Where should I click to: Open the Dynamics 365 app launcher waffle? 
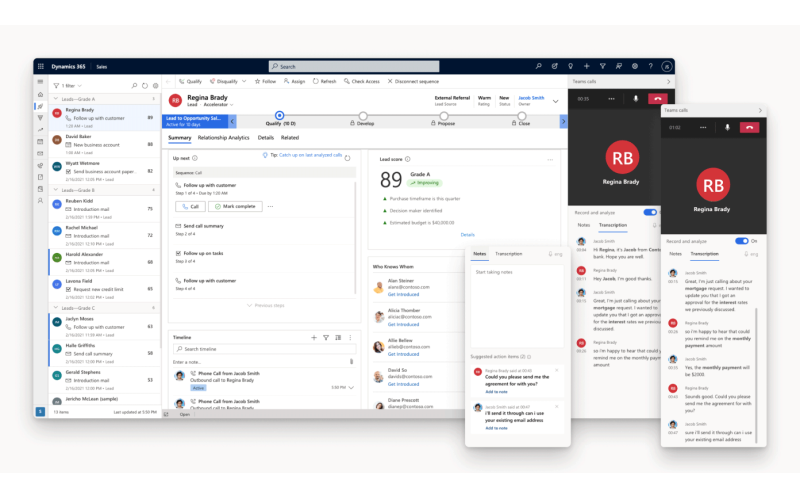pyautogui.click(x=41, y=66)
